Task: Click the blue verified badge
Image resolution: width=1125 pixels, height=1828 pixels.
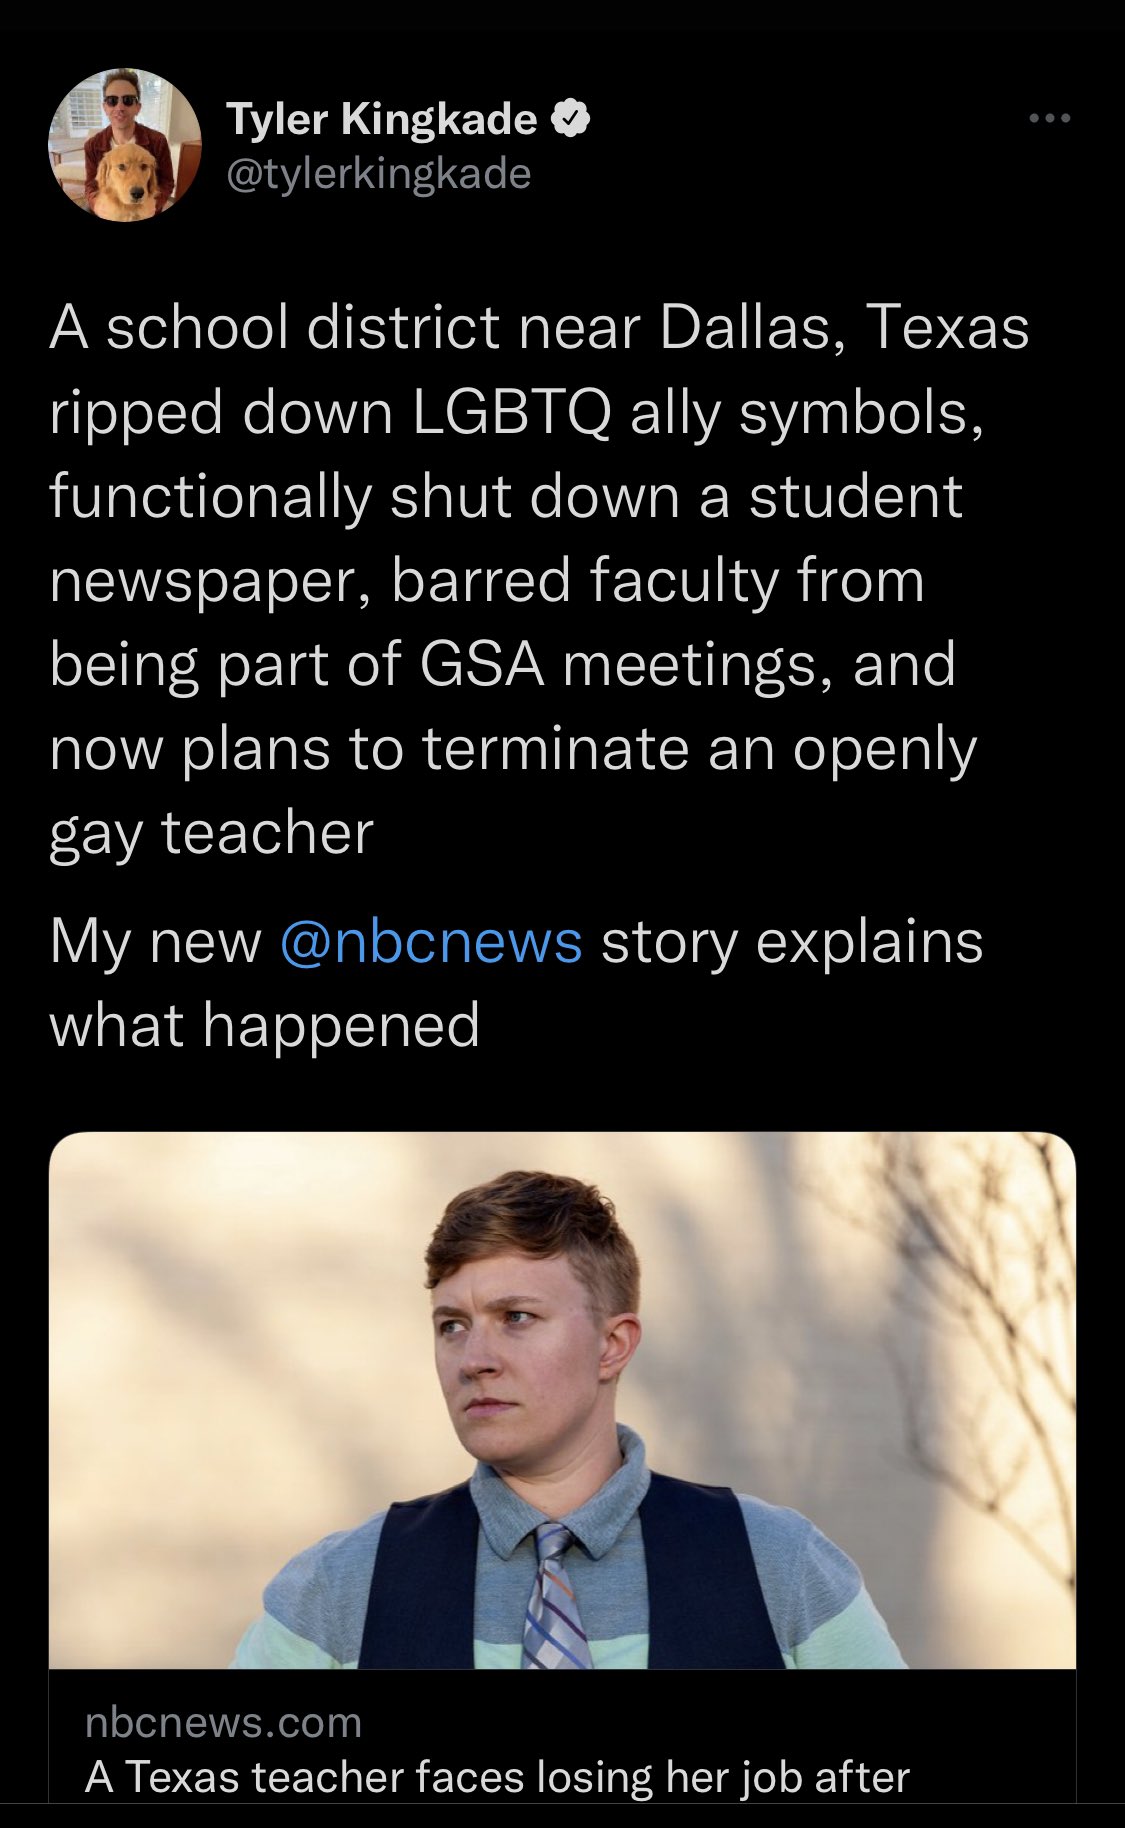Action: (x=570, y=120)
